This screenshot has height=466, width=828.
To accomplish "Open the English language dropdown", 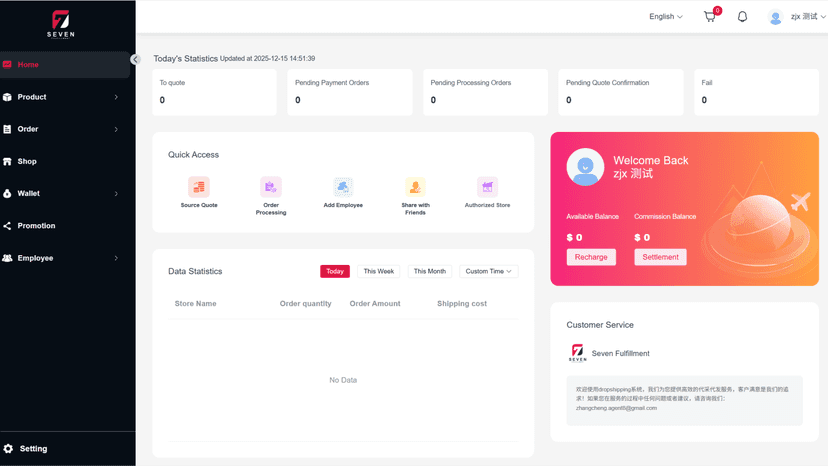I will [665, 17].
